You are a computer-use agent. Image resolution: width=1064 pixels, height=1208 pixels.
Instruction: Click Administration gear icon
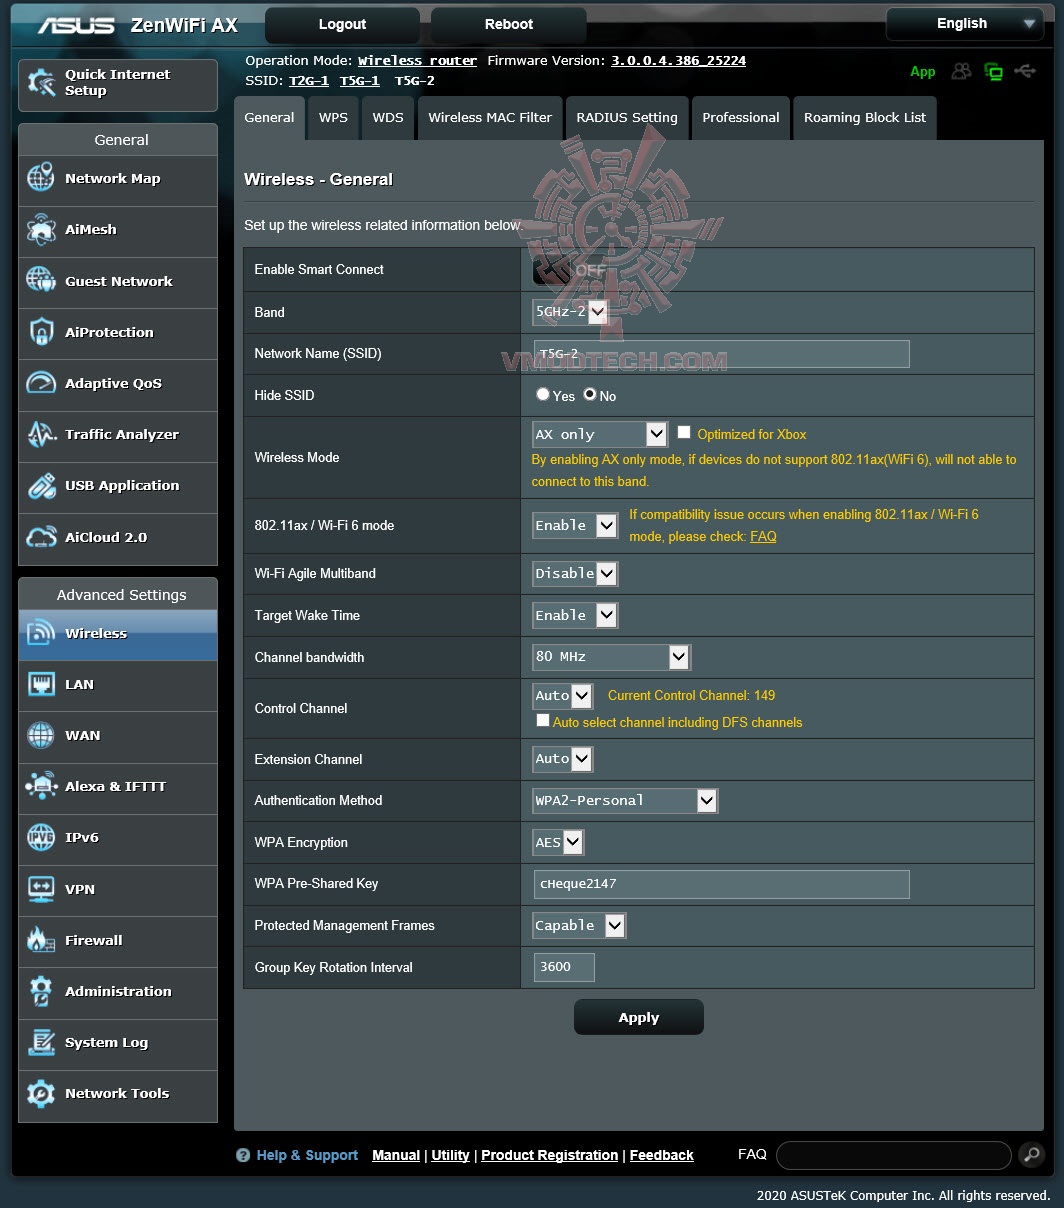click(41, 991)
